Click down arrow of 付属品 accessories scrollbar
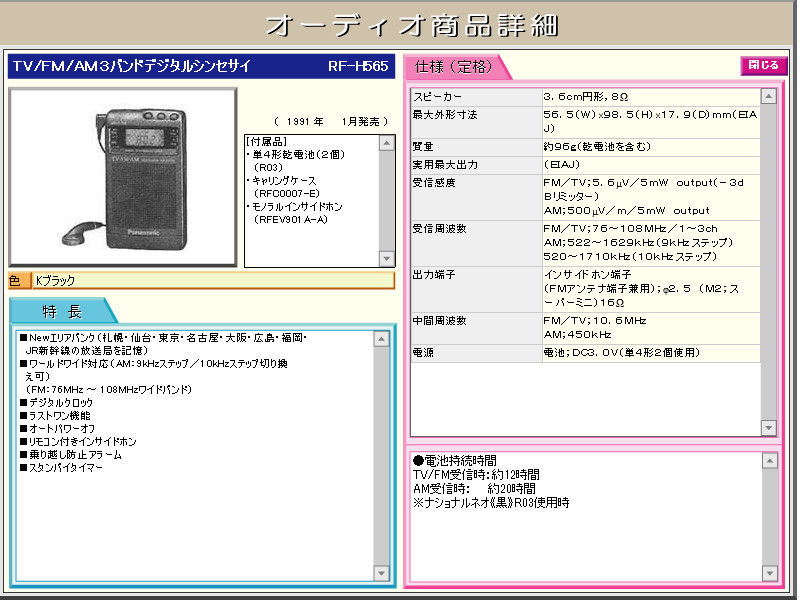This screenshot has width=805, height=606. tap(387, 258)
